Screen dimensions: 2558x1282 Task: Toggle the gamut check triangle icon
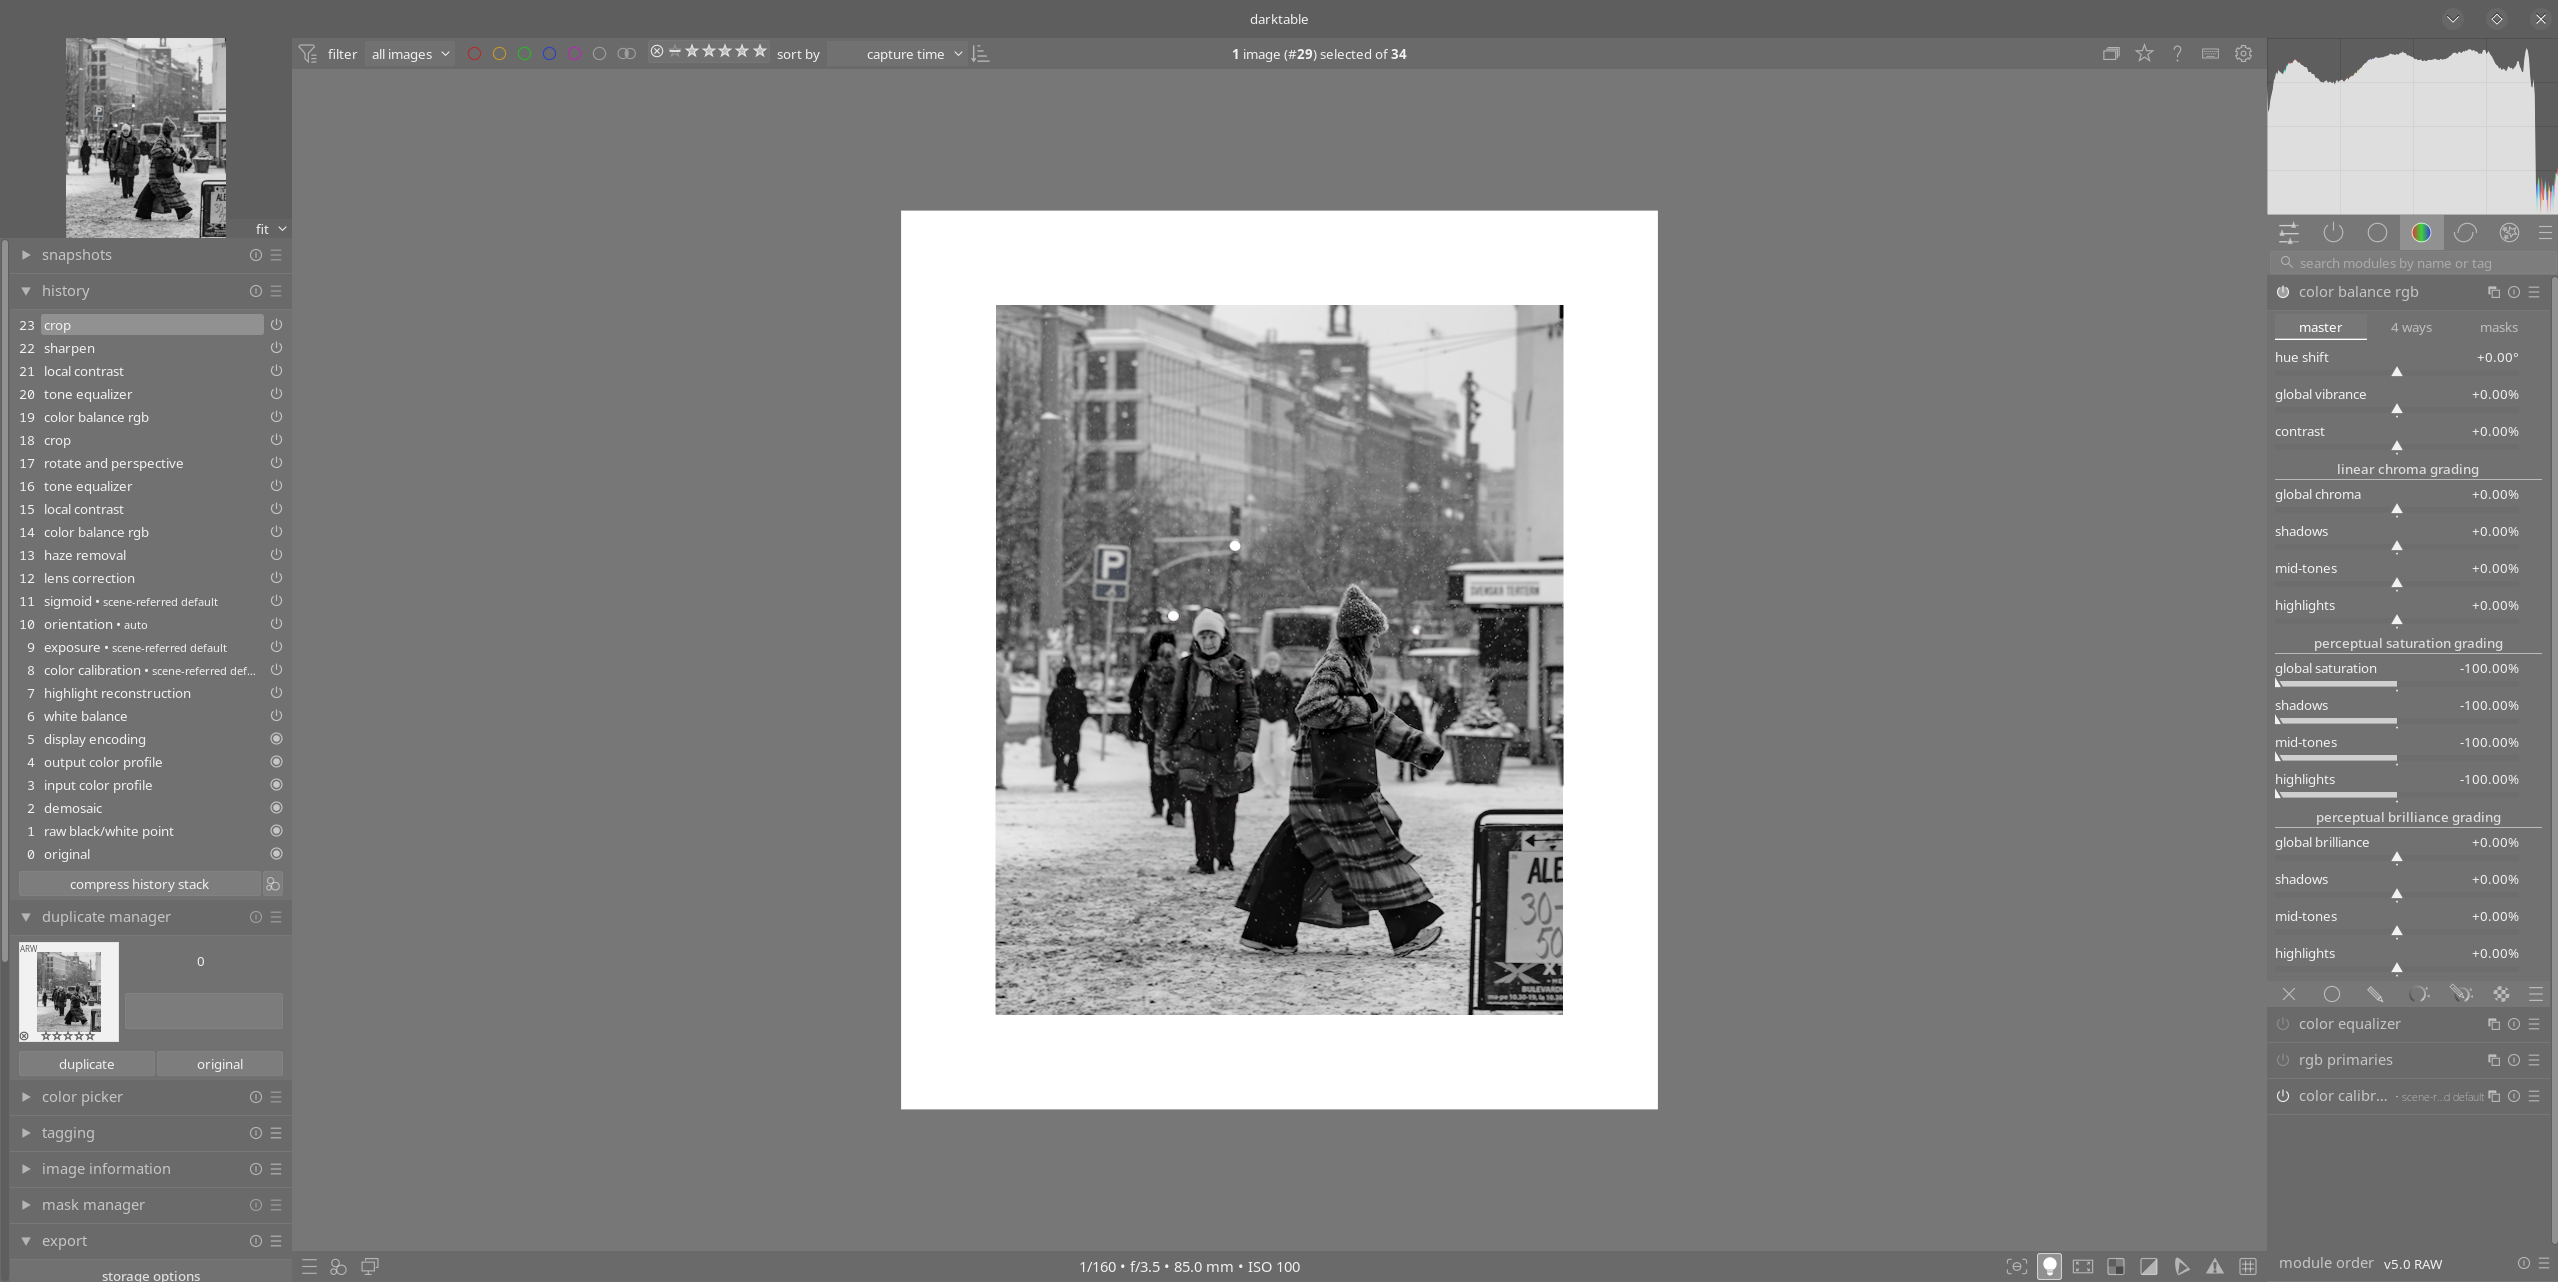pyautogui.click(x=2215, y=1266)
